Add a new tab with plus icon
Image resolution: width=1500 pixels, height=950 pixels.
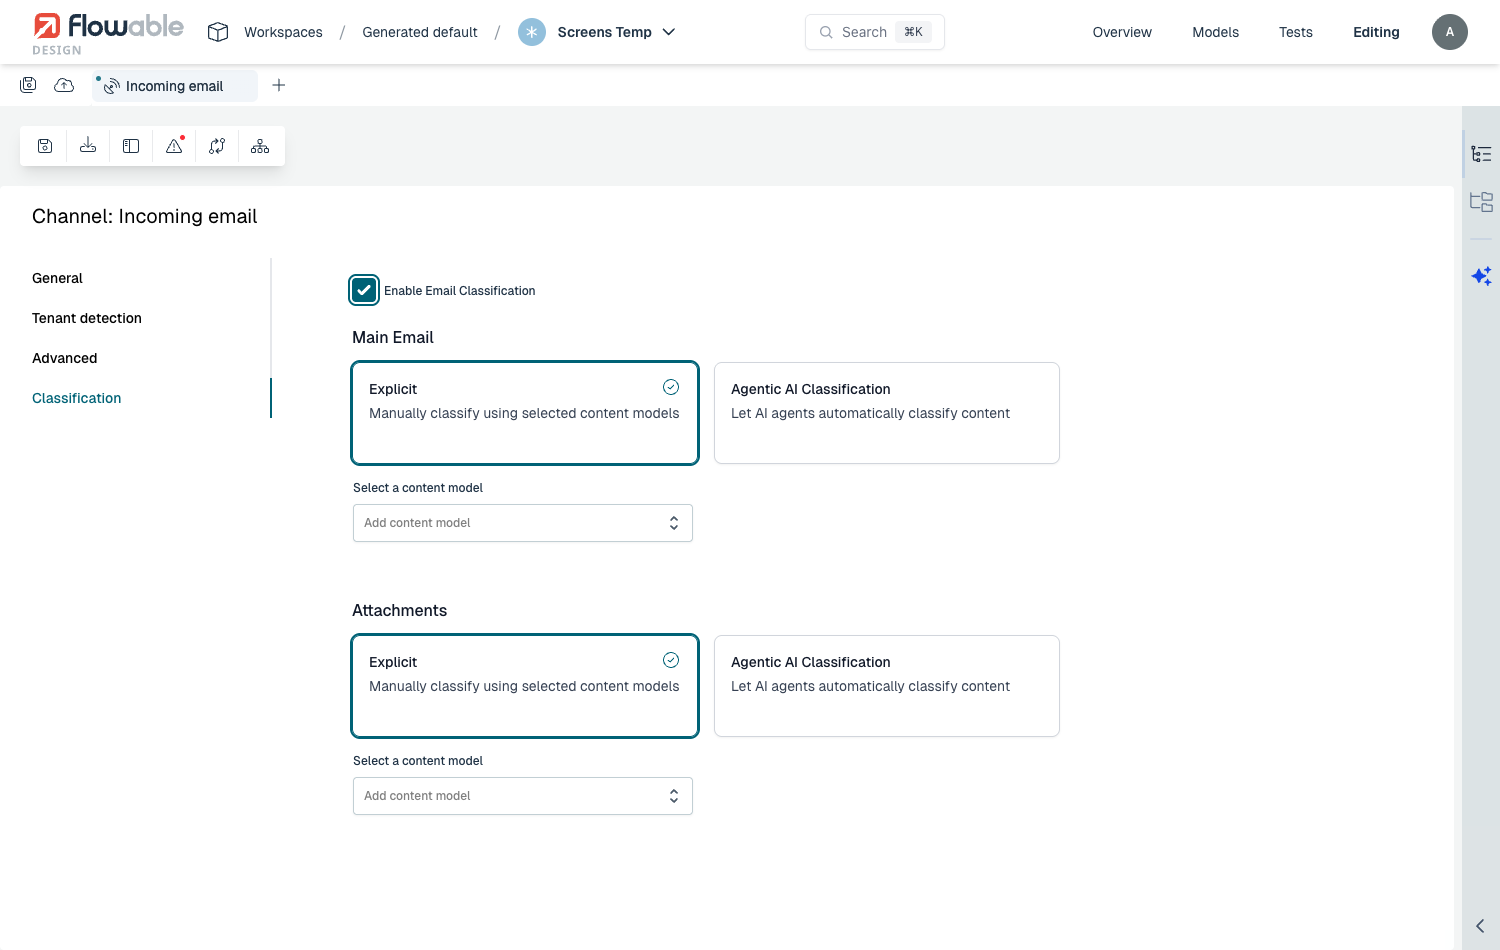(x=279, y=85)
